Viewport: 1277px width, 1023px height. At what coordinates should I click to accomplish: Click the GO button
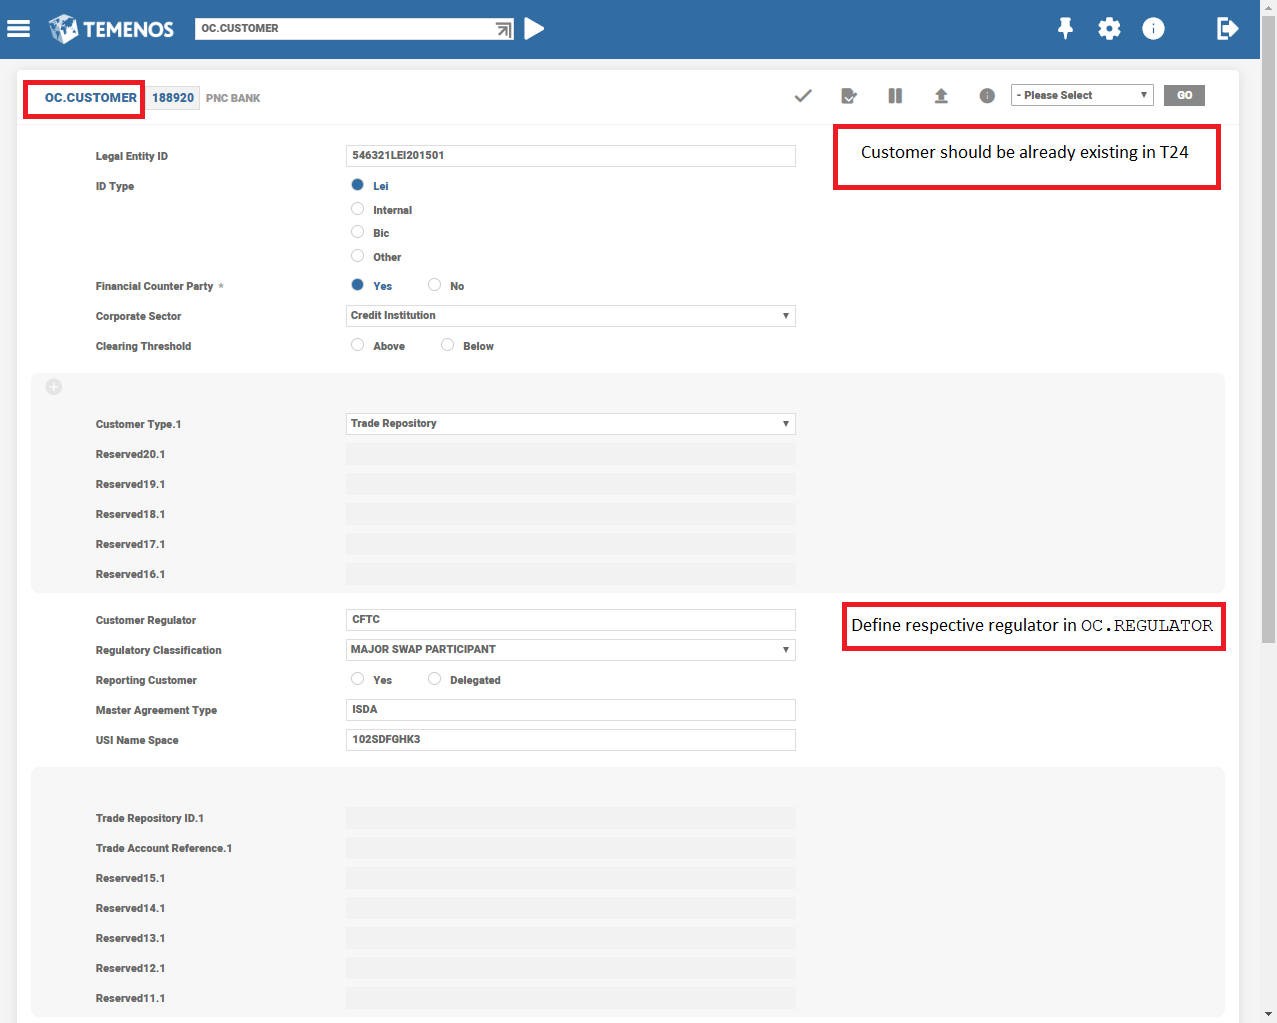(1184, 95)
